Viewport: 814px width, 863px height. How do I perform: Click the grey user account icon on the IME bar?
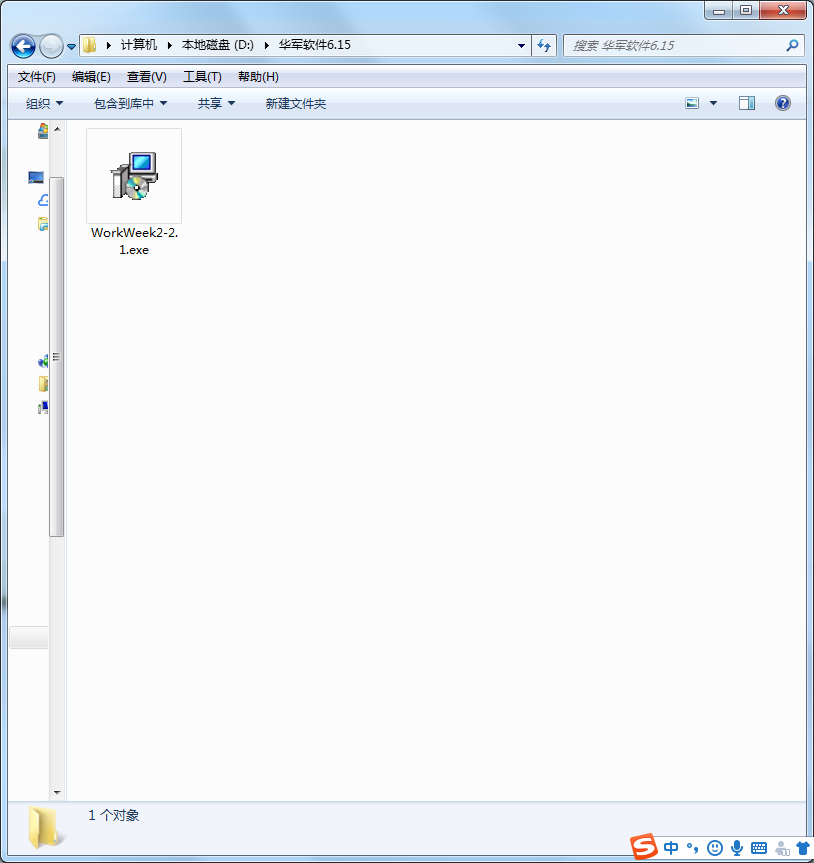coord(782,848)
